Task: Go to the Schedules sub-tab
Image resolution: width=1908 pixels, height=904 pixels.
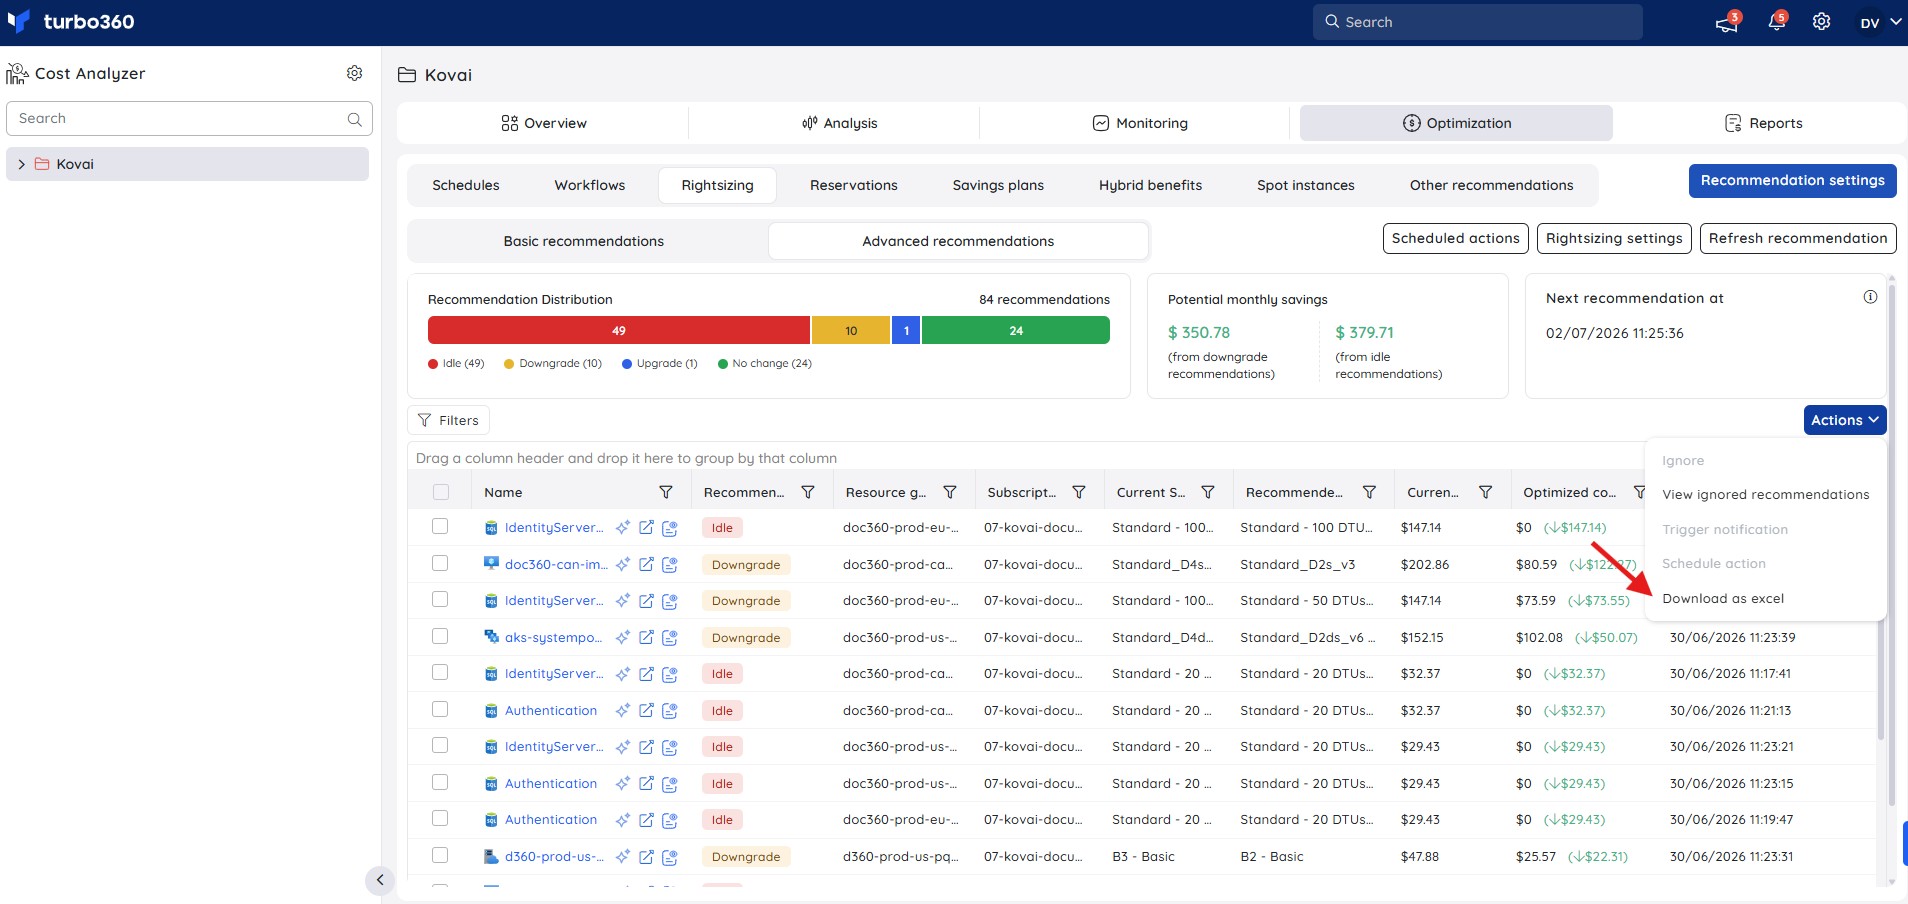Action: (x=466, y=185)
